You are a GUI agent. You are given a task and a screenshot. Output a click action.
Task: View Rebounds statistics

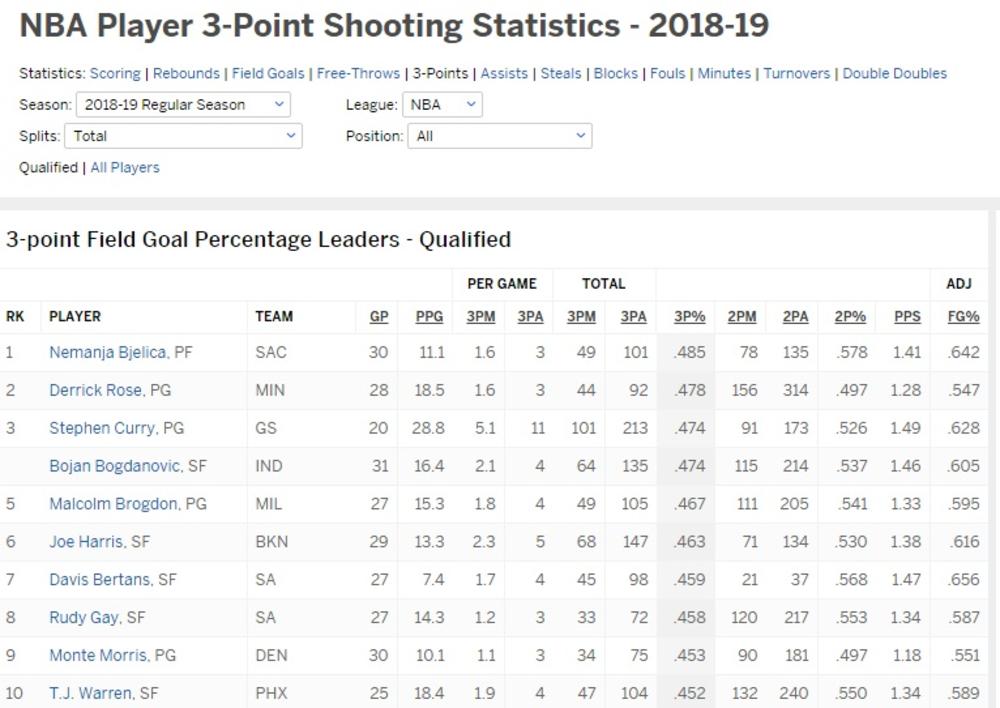click(x=185, y=73)
